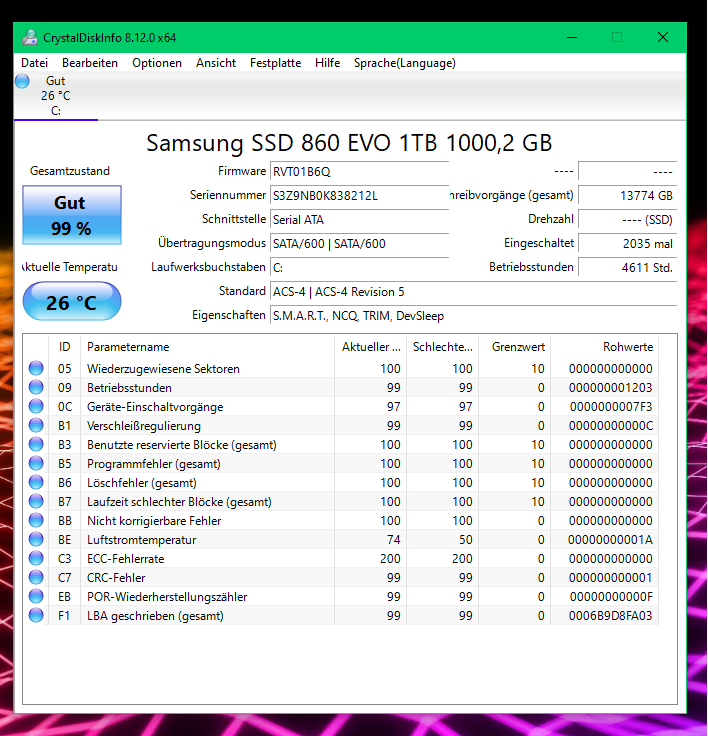Click status orb for ECC-Fehlerrate row

[36, 559]
